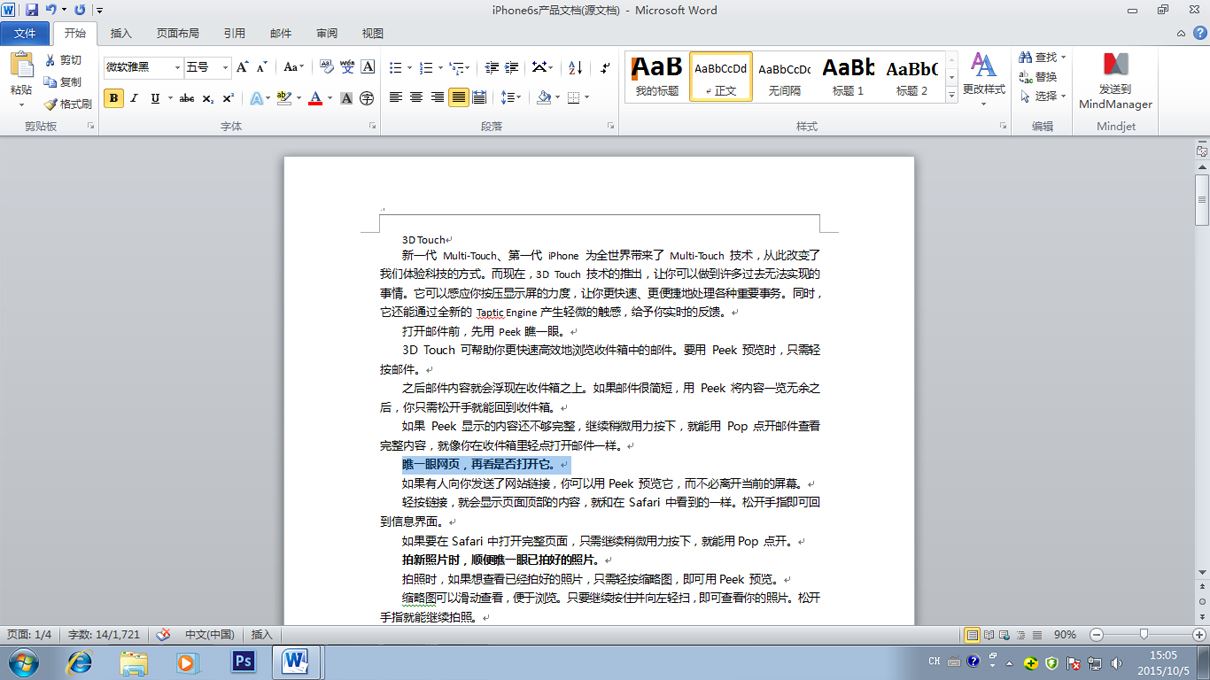Viewport: 1210px width, 680px height.
Task: Click the Distributed alignment icon
Action: 479,98
